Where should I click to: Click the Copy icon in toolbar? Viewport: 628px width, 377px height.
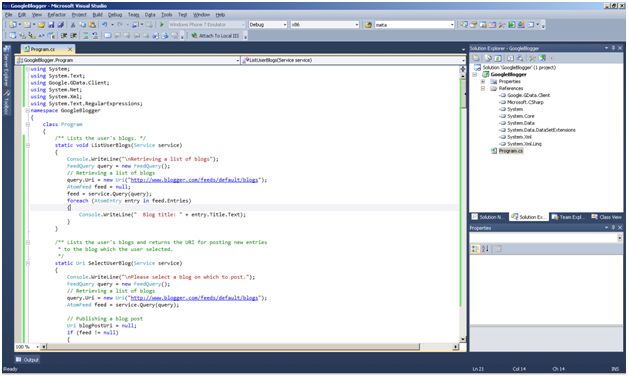[x=83, y=25]
